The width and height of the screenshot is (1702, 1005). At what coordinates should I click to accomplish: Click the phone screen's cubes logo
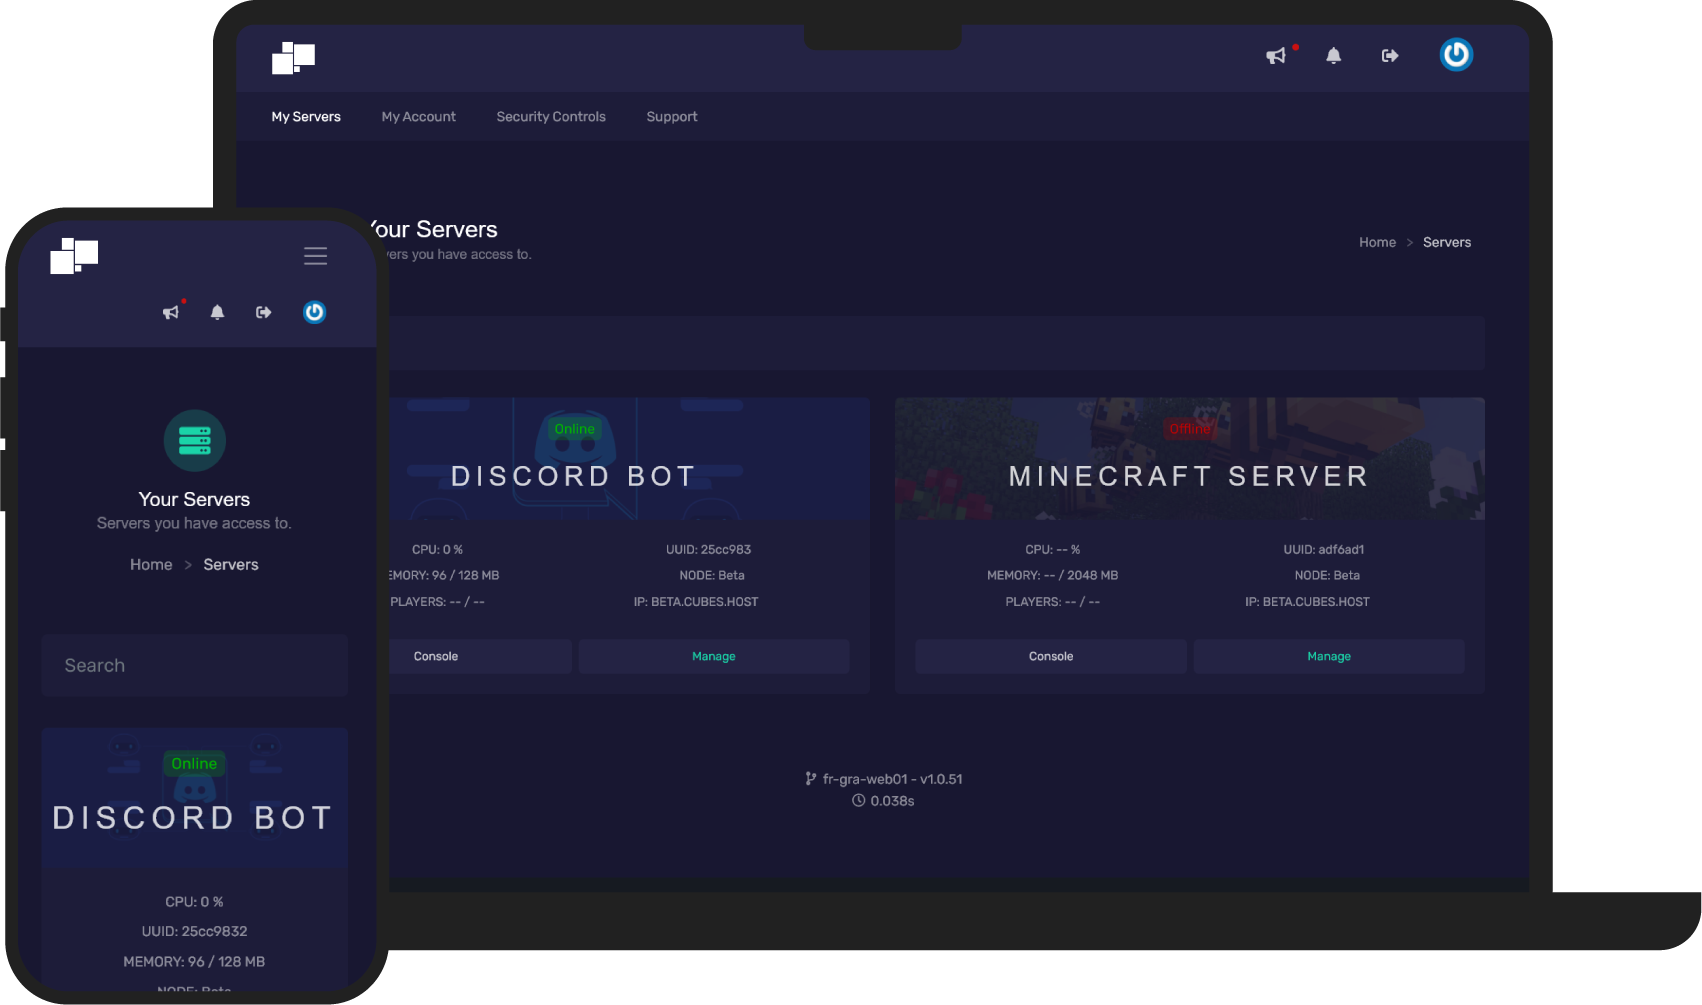coord(74,256)
